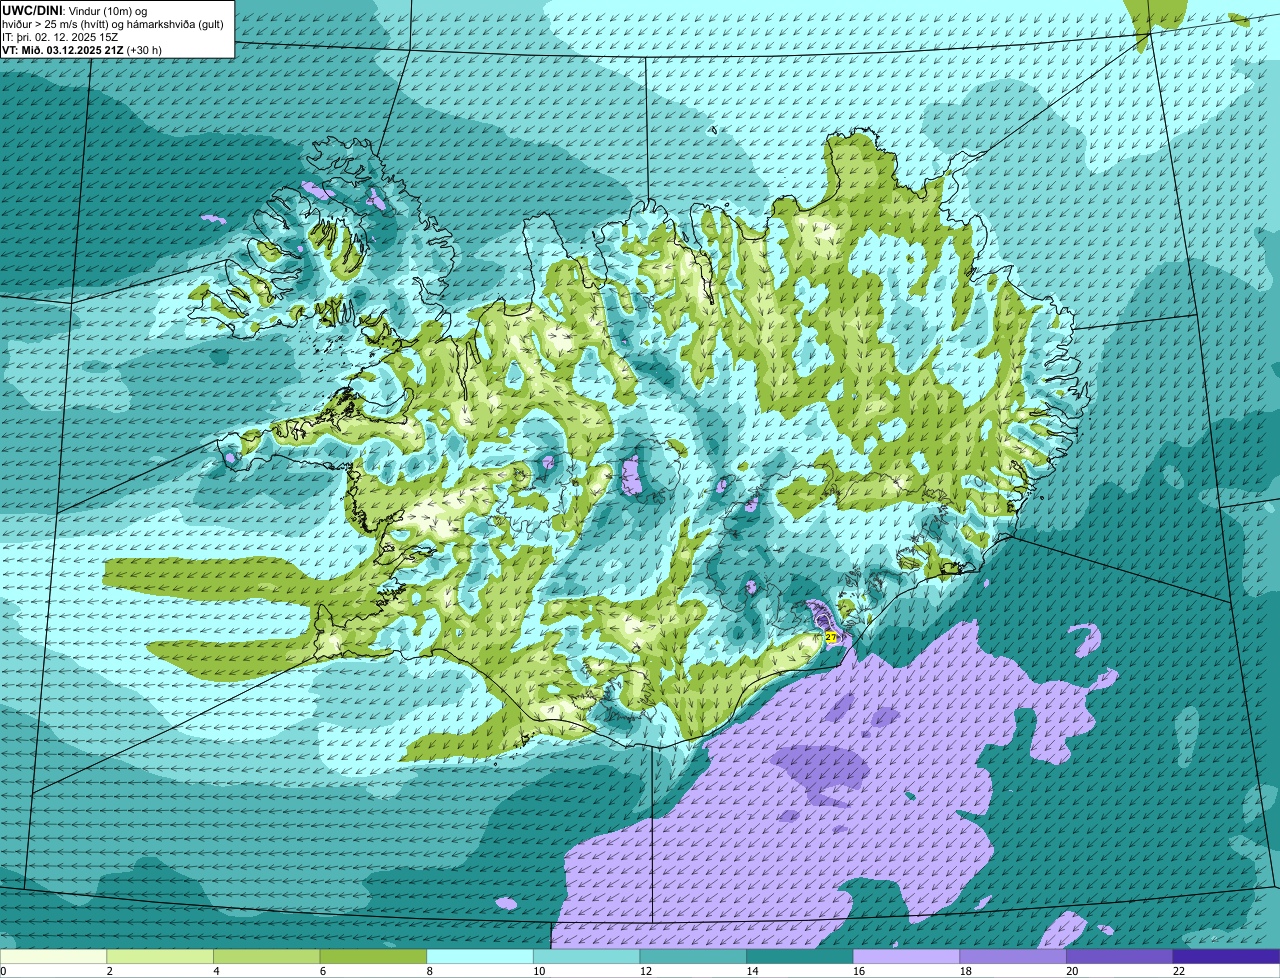1280x978 pixels.
Task: Click the 14–16 m/s dark teal legend swatch
Action: (x=800, y=956)
